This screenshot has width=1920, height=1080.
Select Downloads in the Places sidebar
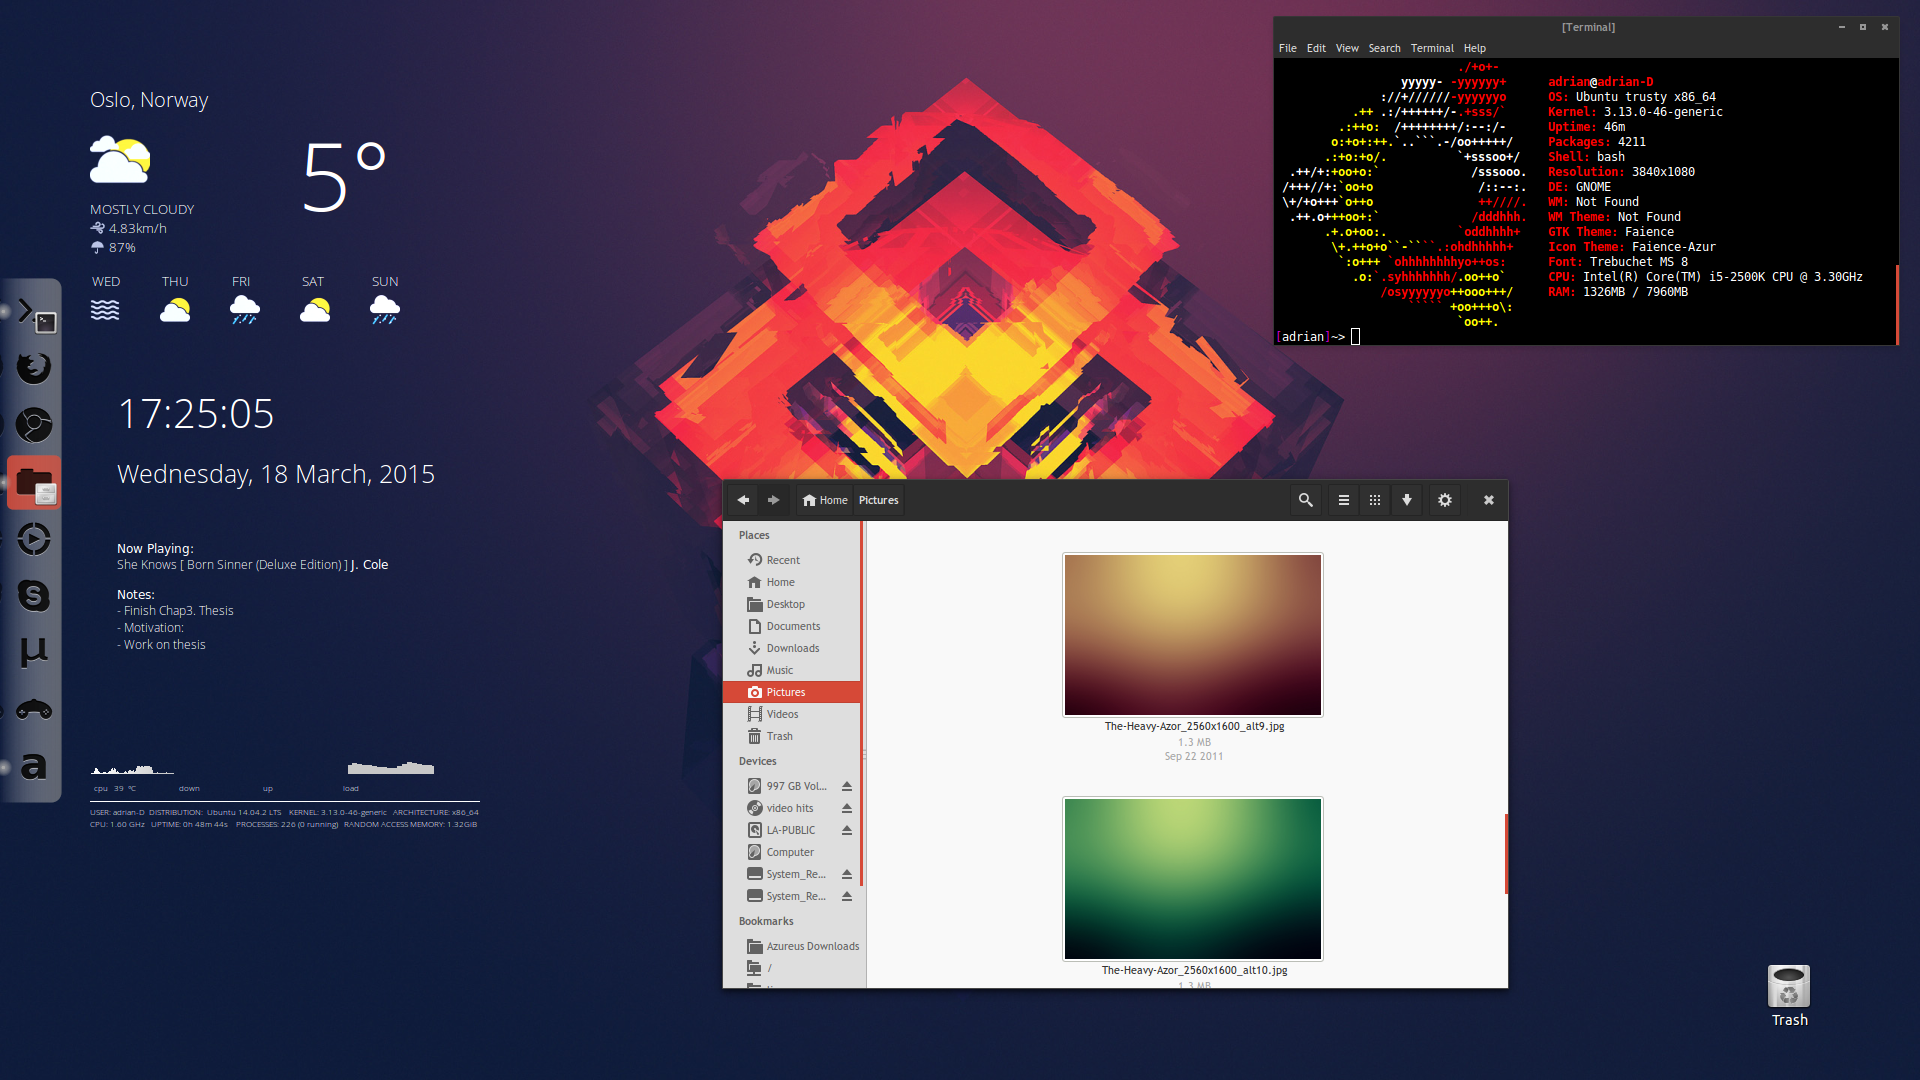coord(792,648)
